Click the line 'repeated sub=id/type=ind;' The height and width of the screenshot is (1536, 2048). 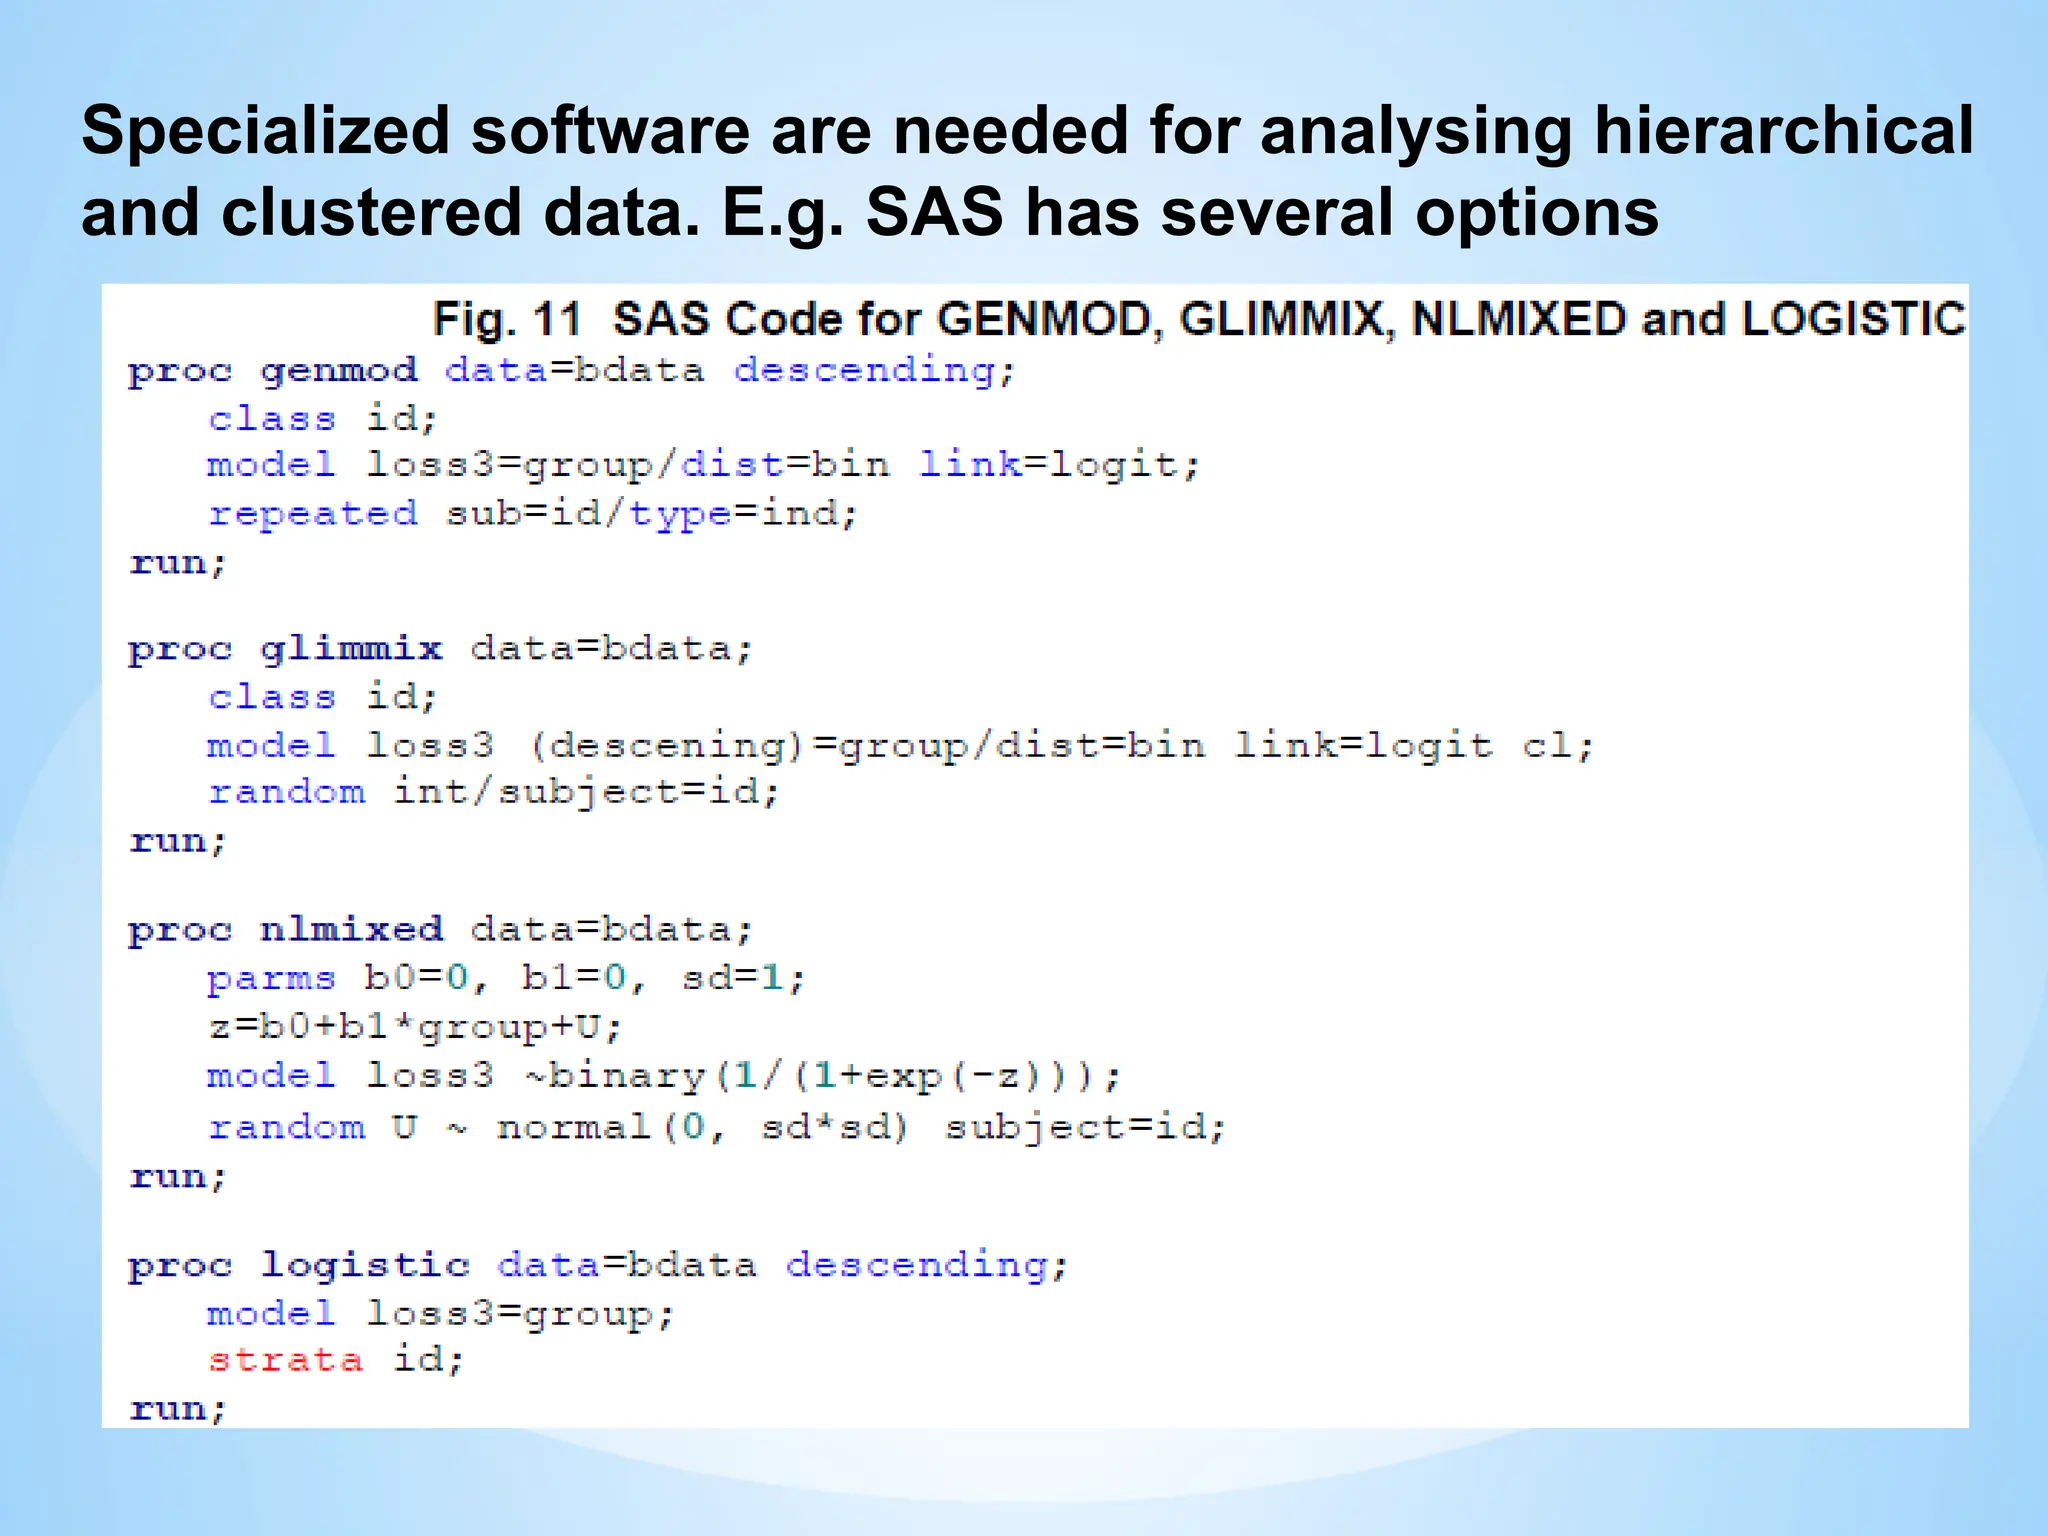pyautogui.click(x=533, y=514)
